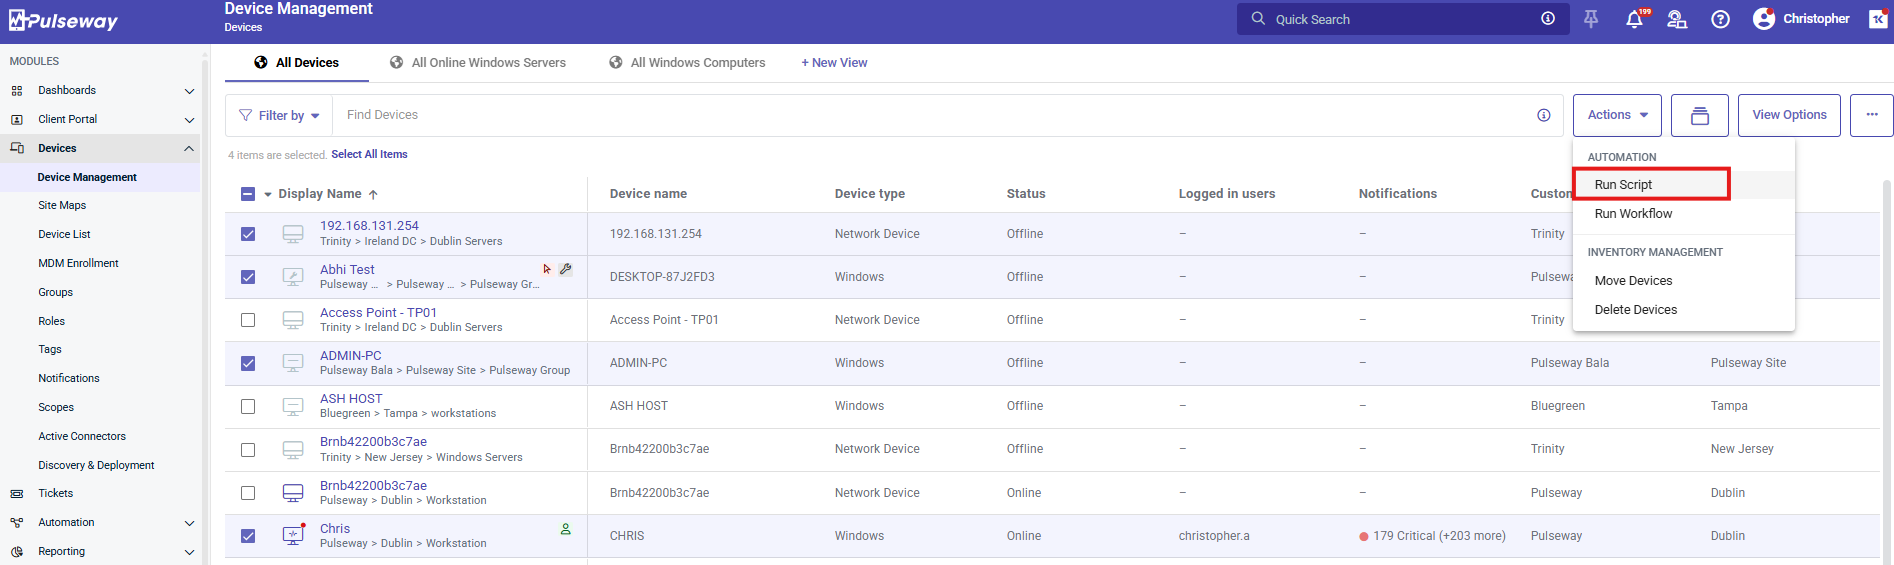The width and height of the screenshot is (1894, 565).
Task: Uncheck the 192.168.131.254 device checkbox
Action: point(248,234)
